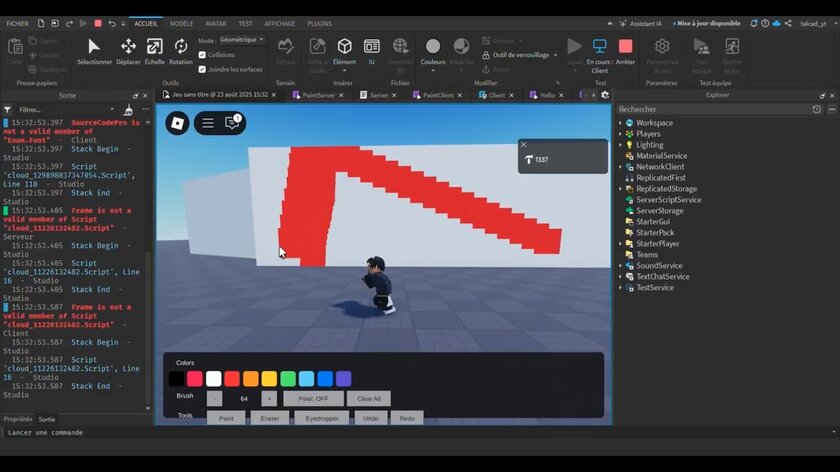Open the Mode Géométrique dropdown
Image resolution: width=840 pixels, height=472 pixels.
tap(242, 40)
